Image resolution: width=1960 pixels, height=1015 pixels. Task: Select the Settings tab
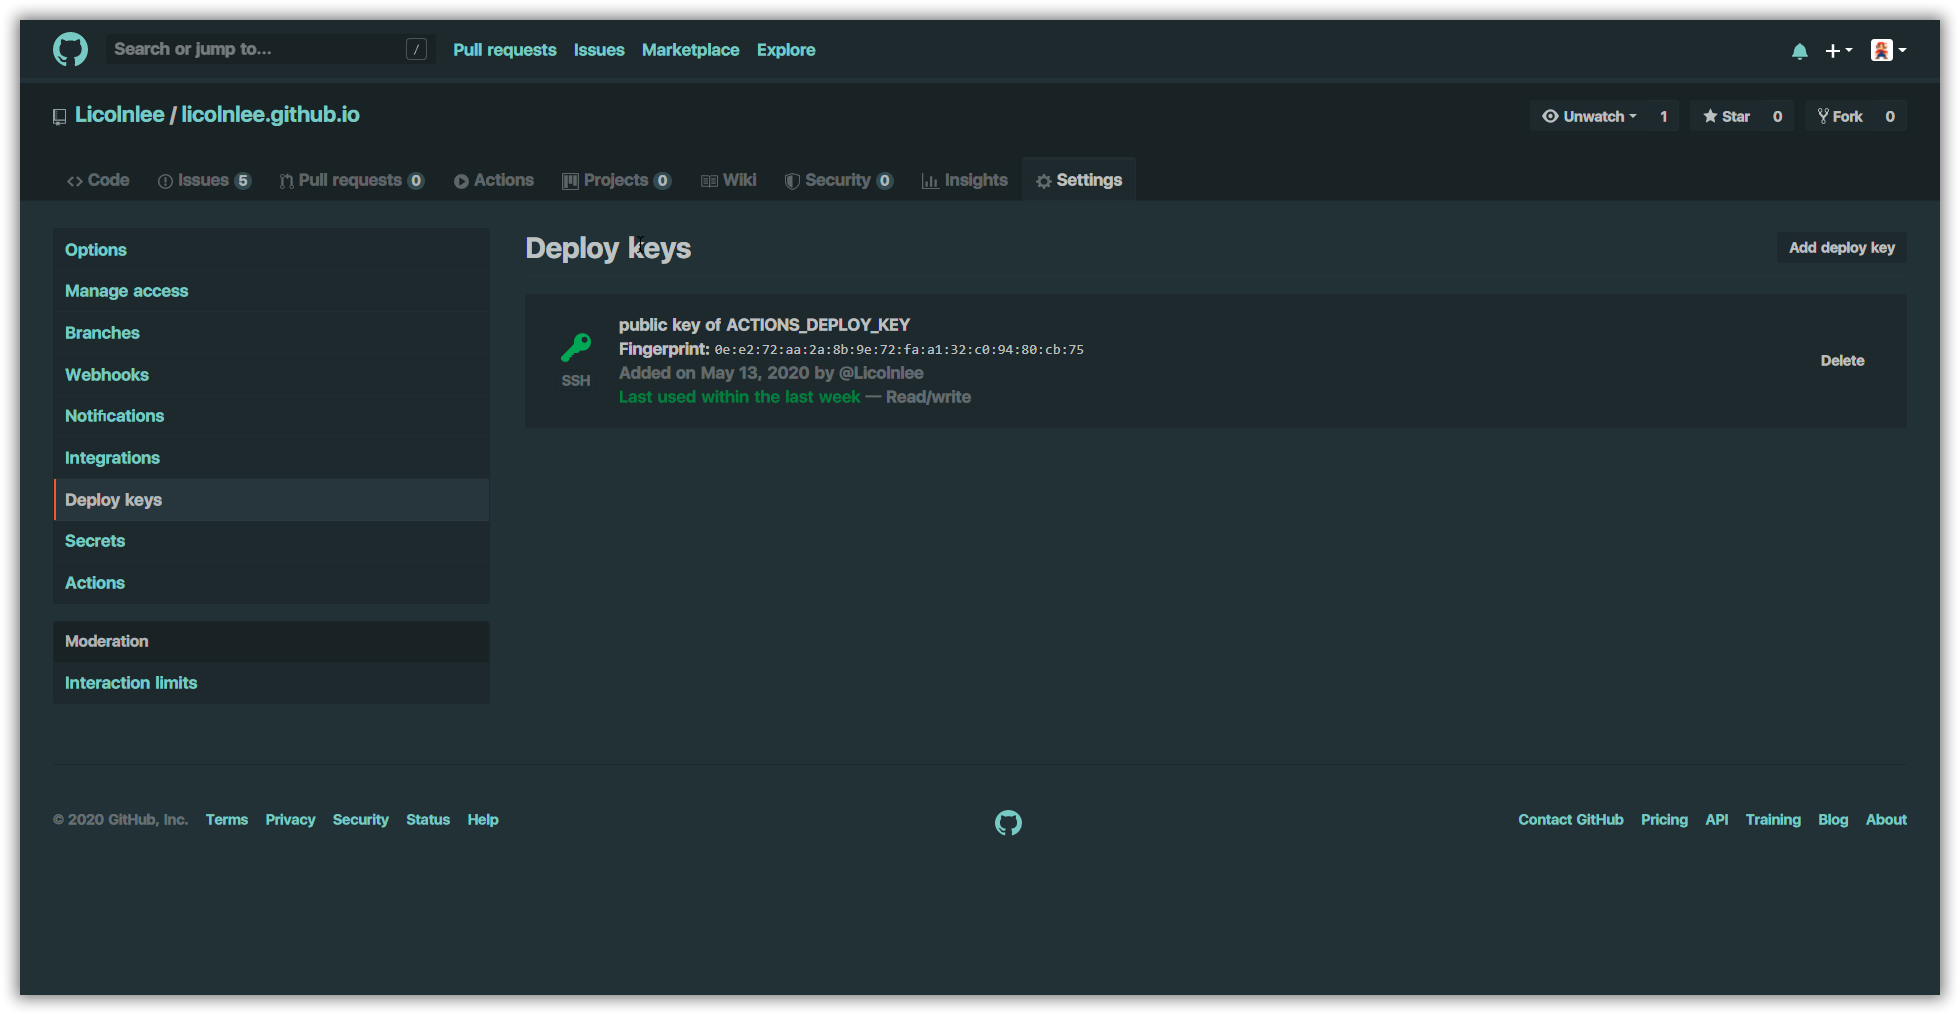pyautogui.click(x=1079, y=180)
